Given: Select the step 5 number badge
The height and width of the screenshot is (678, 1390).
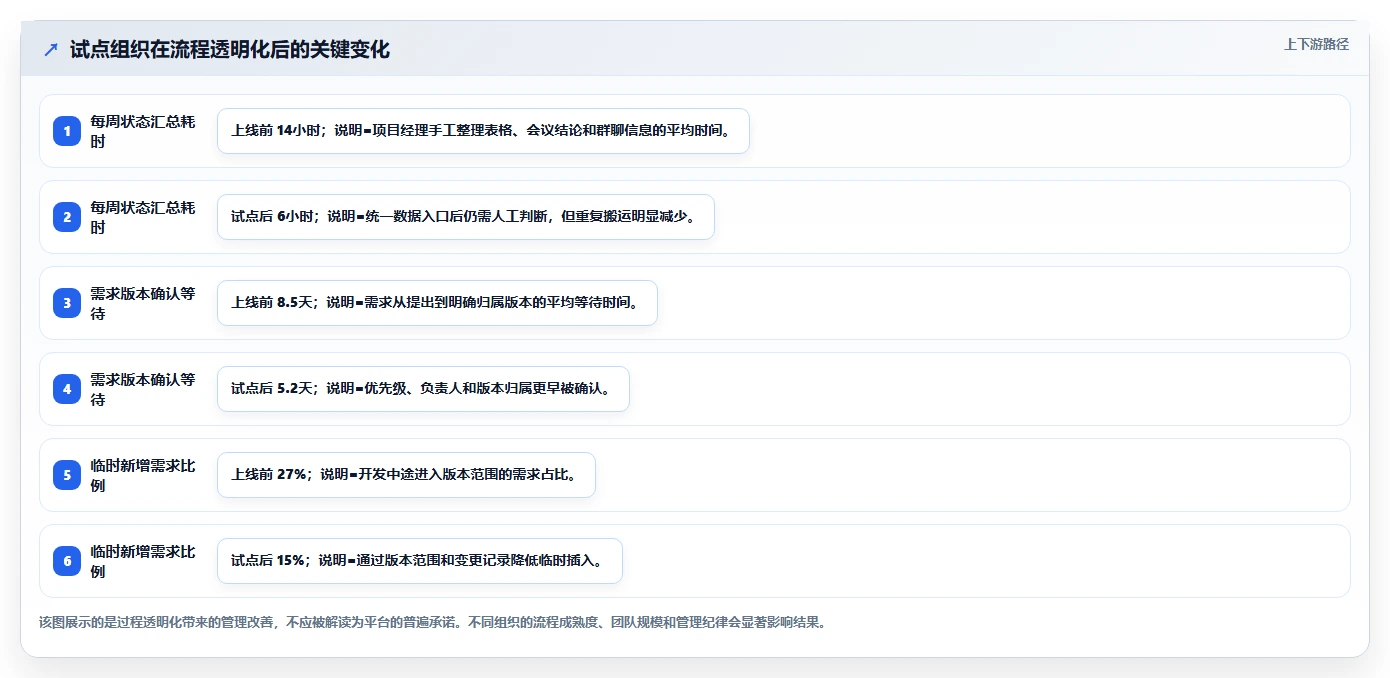Looking at the screenshot, I should pos(67,475).
